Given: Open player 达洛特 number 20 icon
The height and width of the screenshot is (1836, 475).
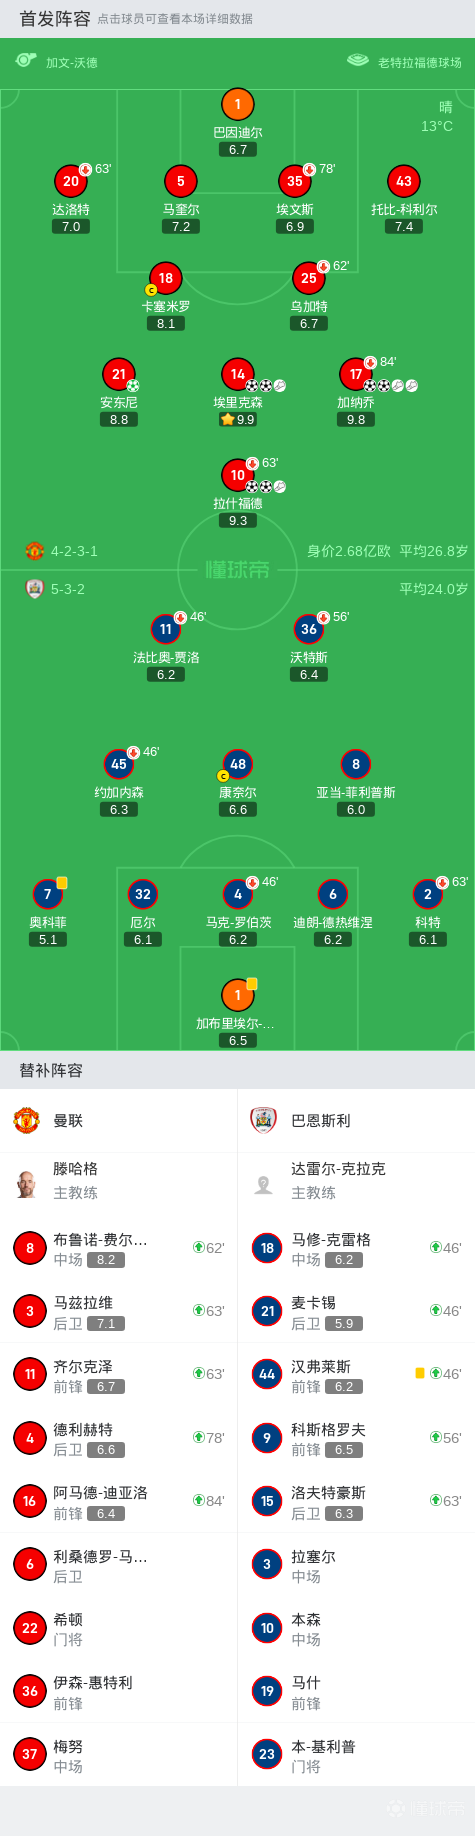Looking at the screenshot, I should 70,181.
